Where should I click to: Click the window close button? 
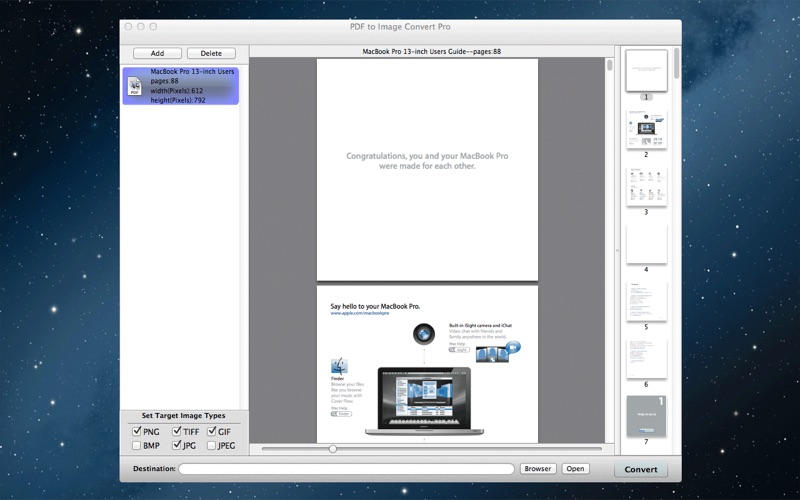point(129,27)
